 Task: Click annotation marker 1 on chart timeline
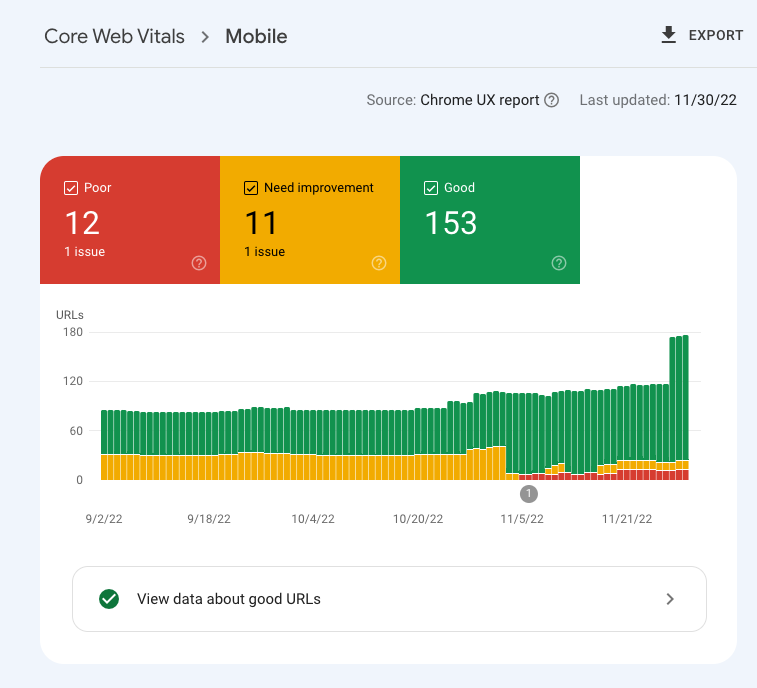529,493
